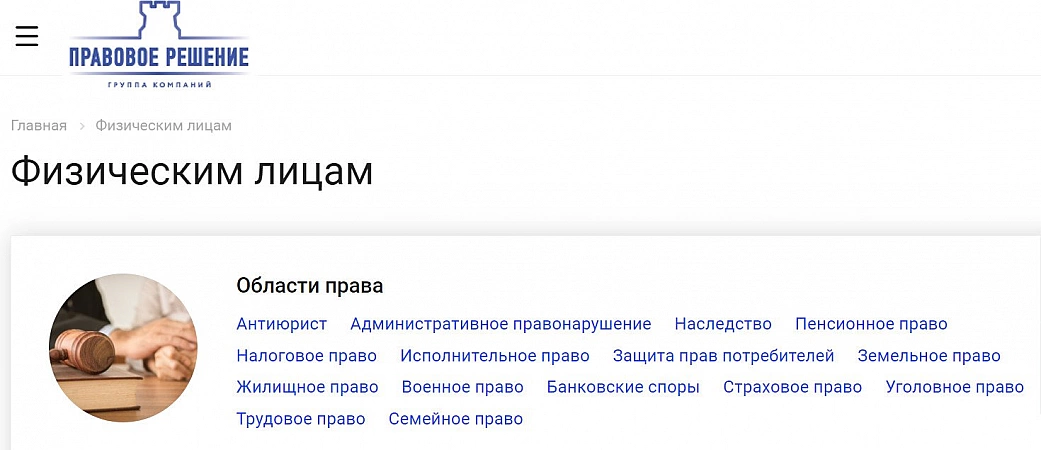Click the Физическим лицам breadcrumb
1041x450 pixels.
click(x=163, y=126)
